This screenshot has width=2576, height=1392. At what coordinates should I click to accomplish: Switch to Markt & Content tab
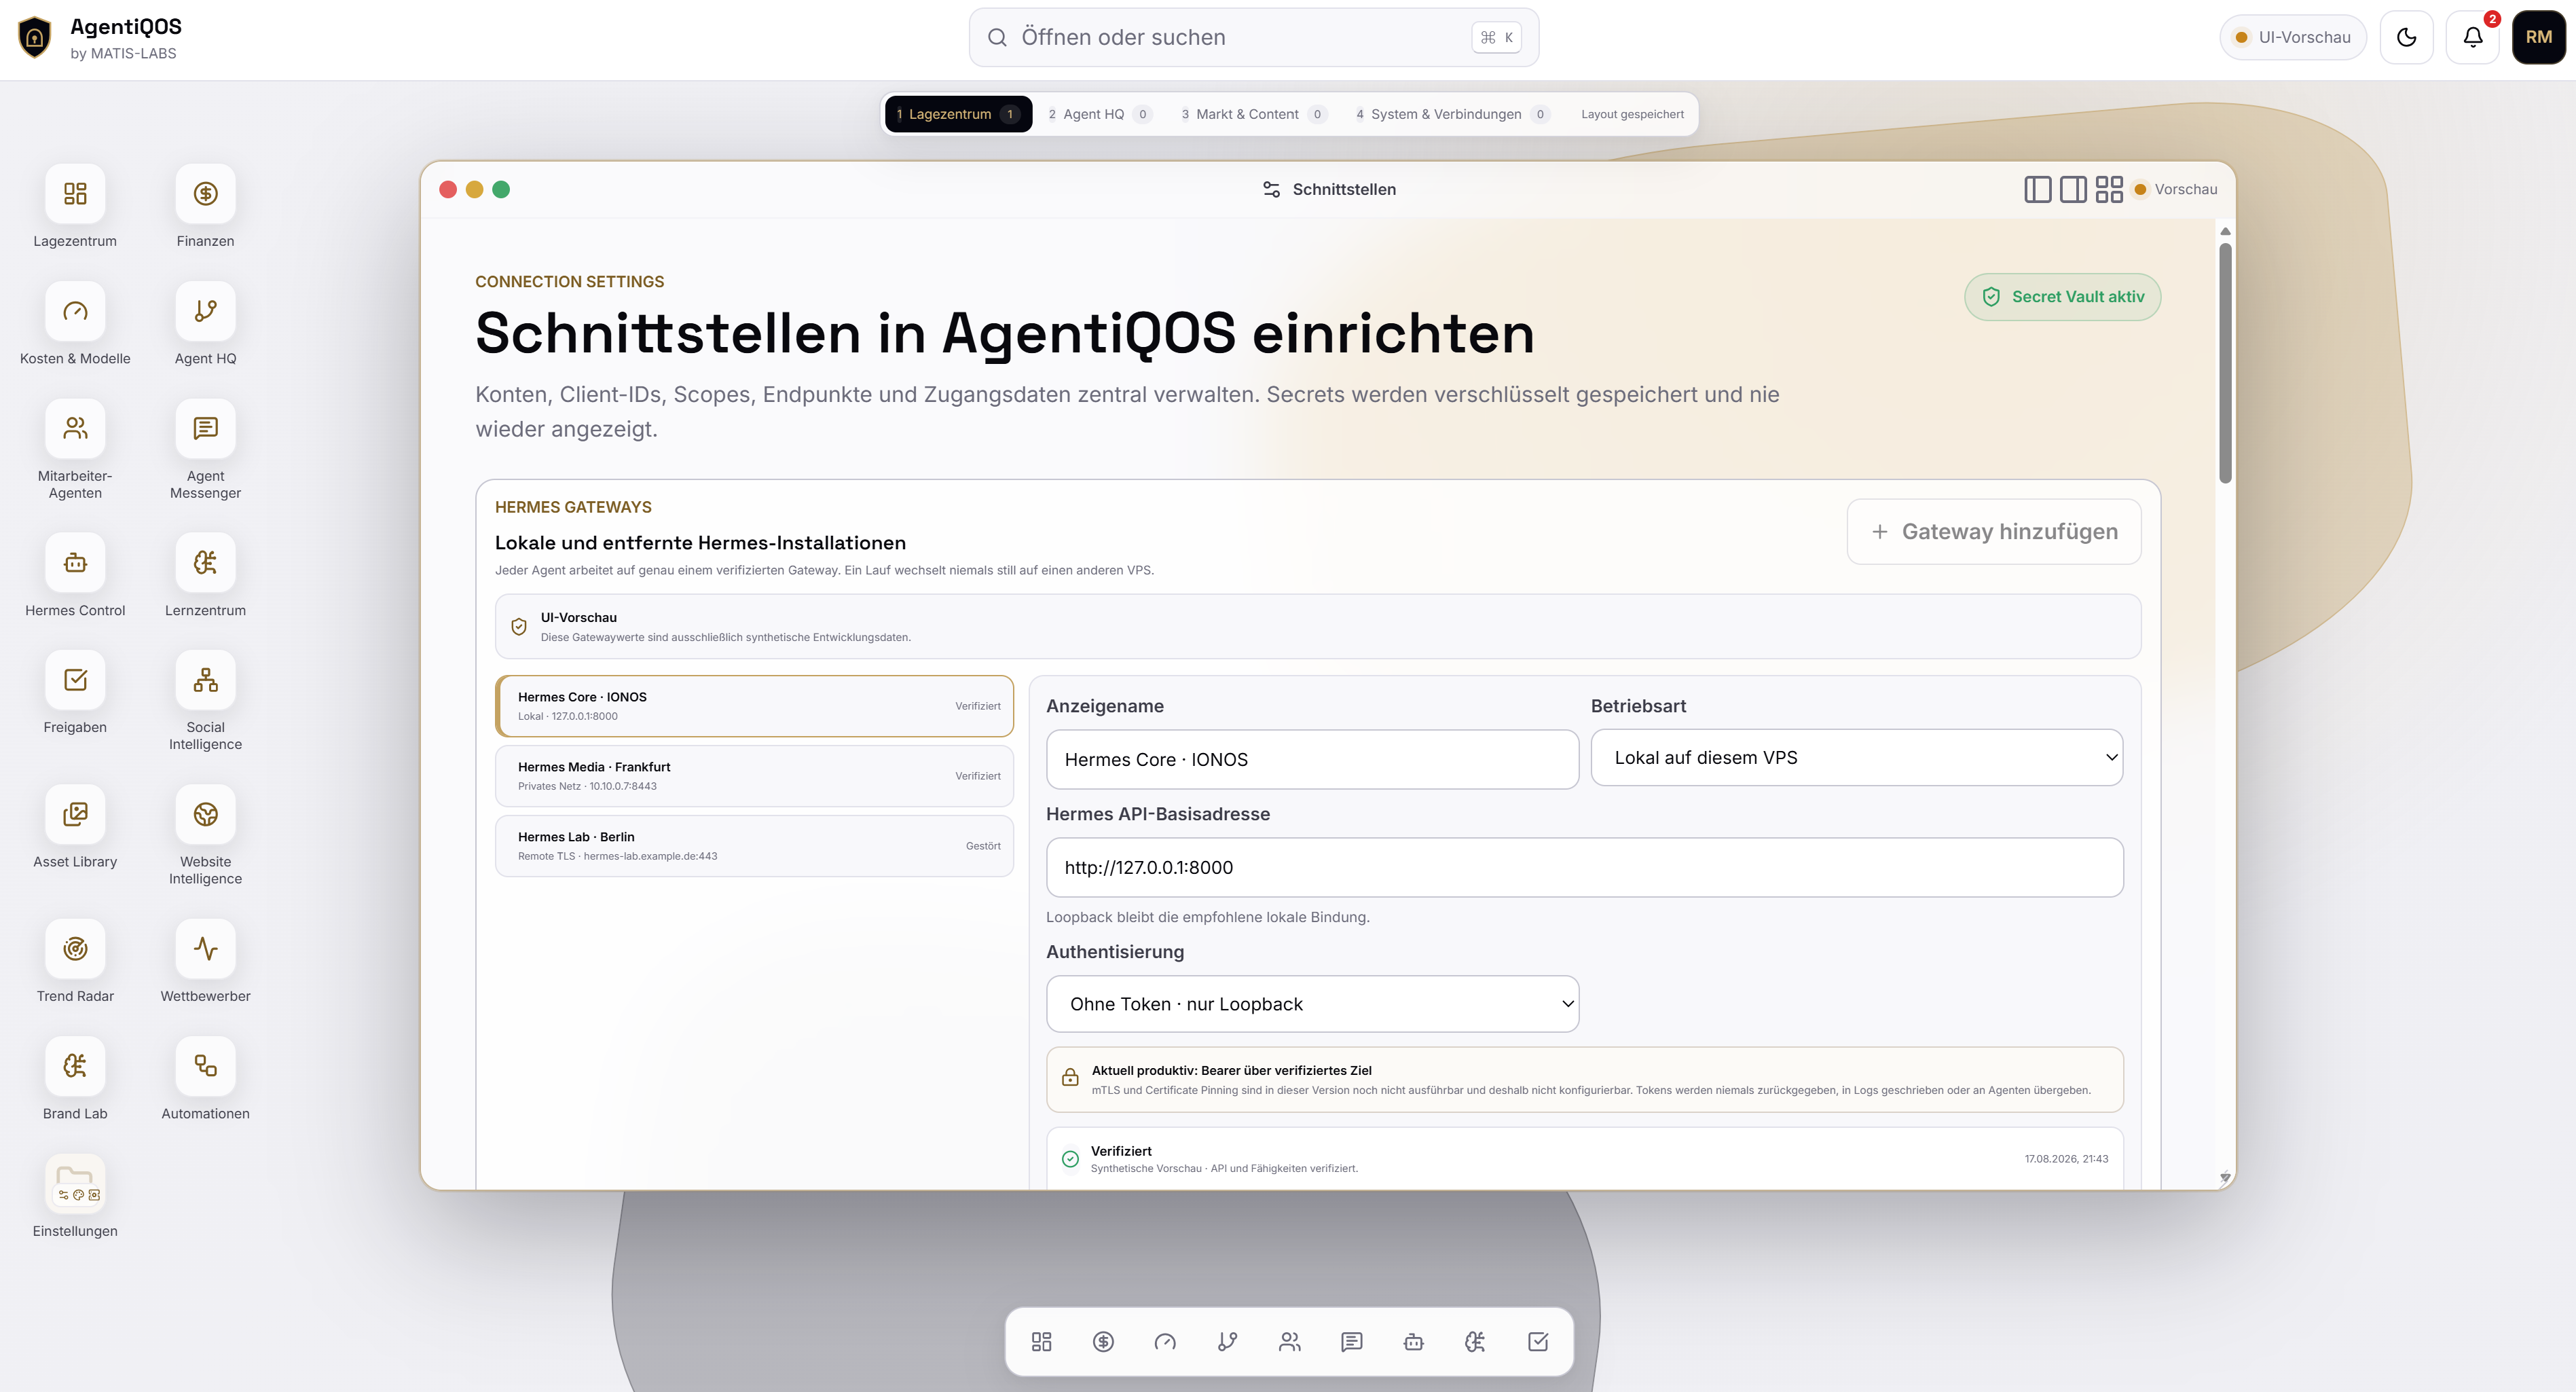pos(1254,114)
